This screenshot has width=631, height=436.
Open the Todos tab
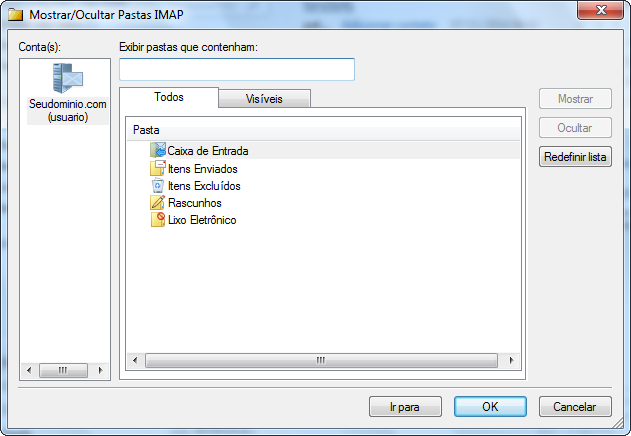(169, 97)
